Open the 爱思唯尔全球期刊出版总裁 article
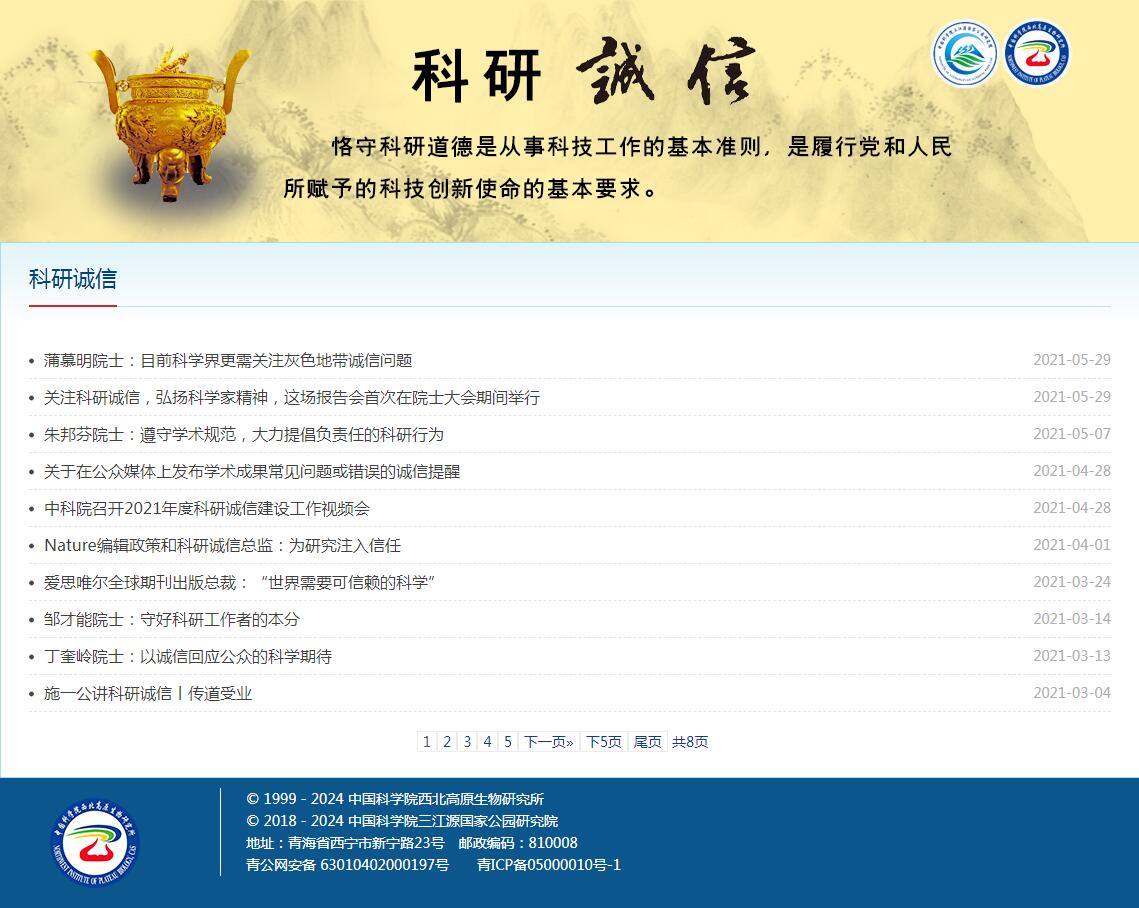1139x908 pixels. click(x=239, y=582)
